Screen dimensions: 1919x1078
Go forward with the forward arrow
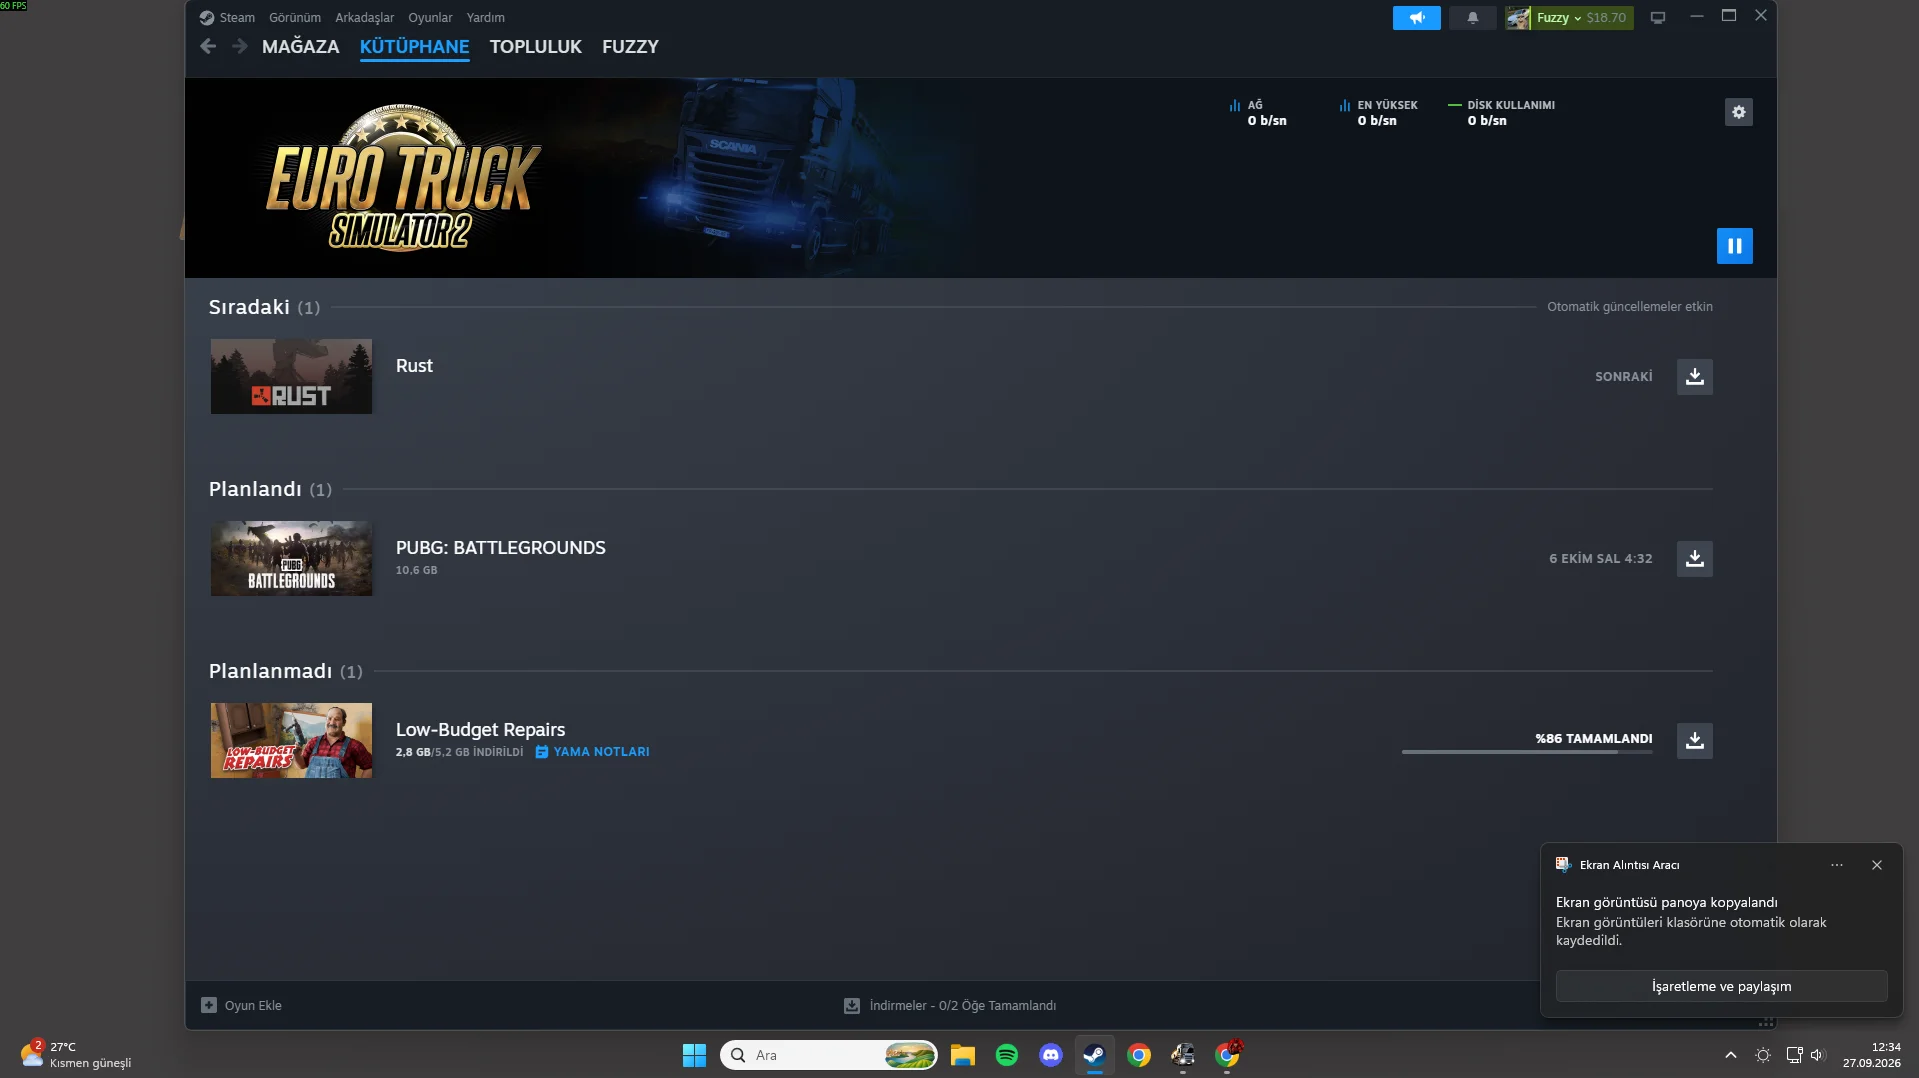239,47
